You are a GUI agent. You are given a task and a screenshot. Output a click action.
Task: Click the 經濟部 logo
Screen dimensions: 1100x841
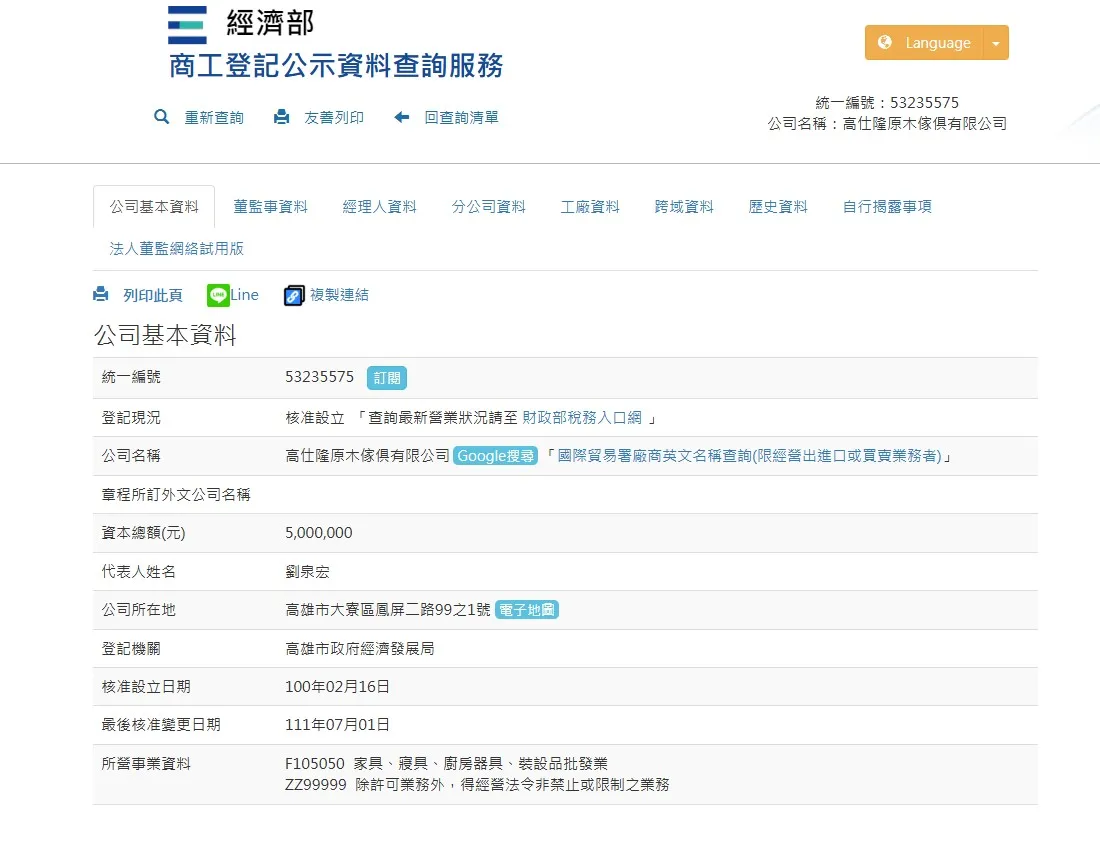187,24
